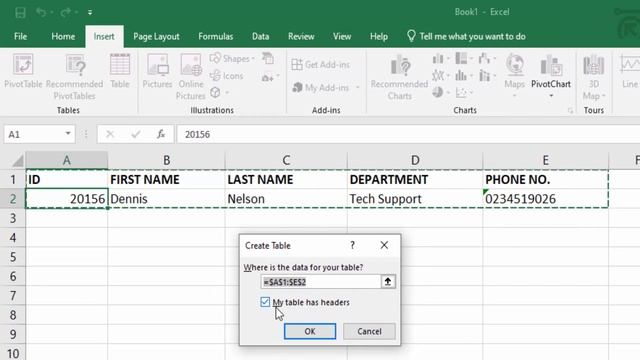Screen dimensions: 640x360
Task: Click the collapse dialog range selector
Action: [388, 282]
